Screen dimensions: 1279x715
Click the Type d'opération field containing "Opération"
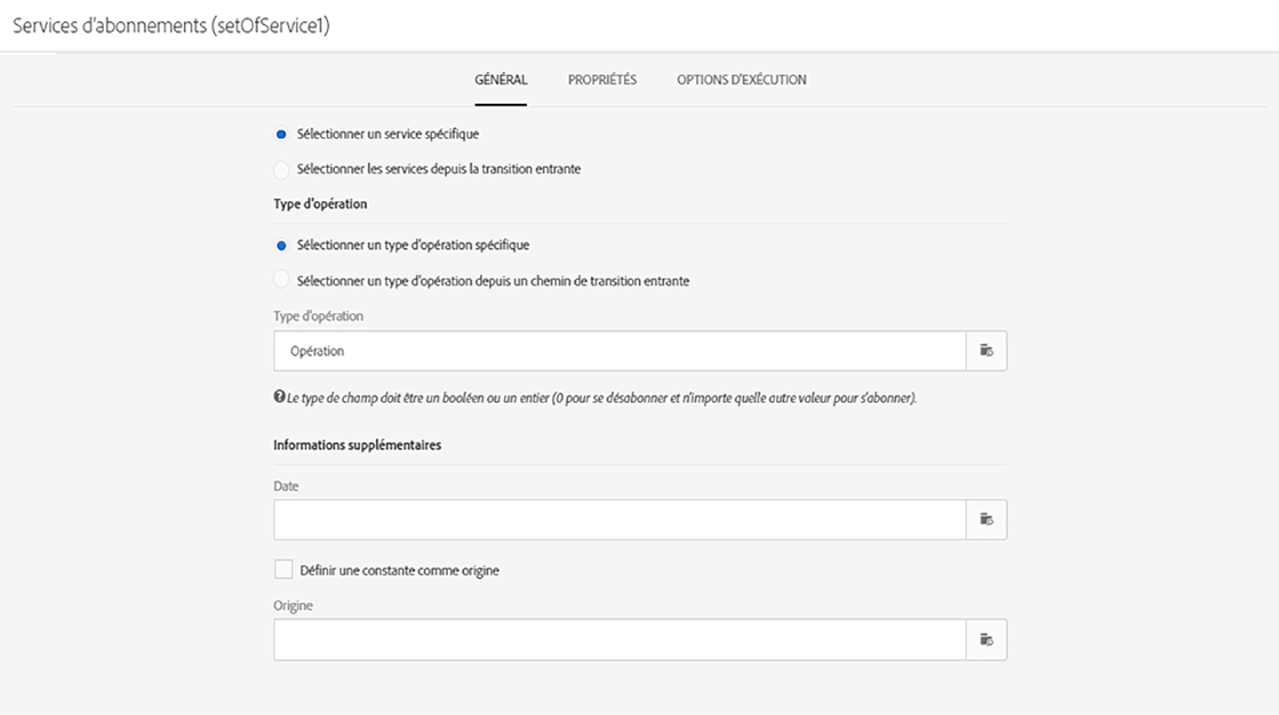click(x=619, y=351)
